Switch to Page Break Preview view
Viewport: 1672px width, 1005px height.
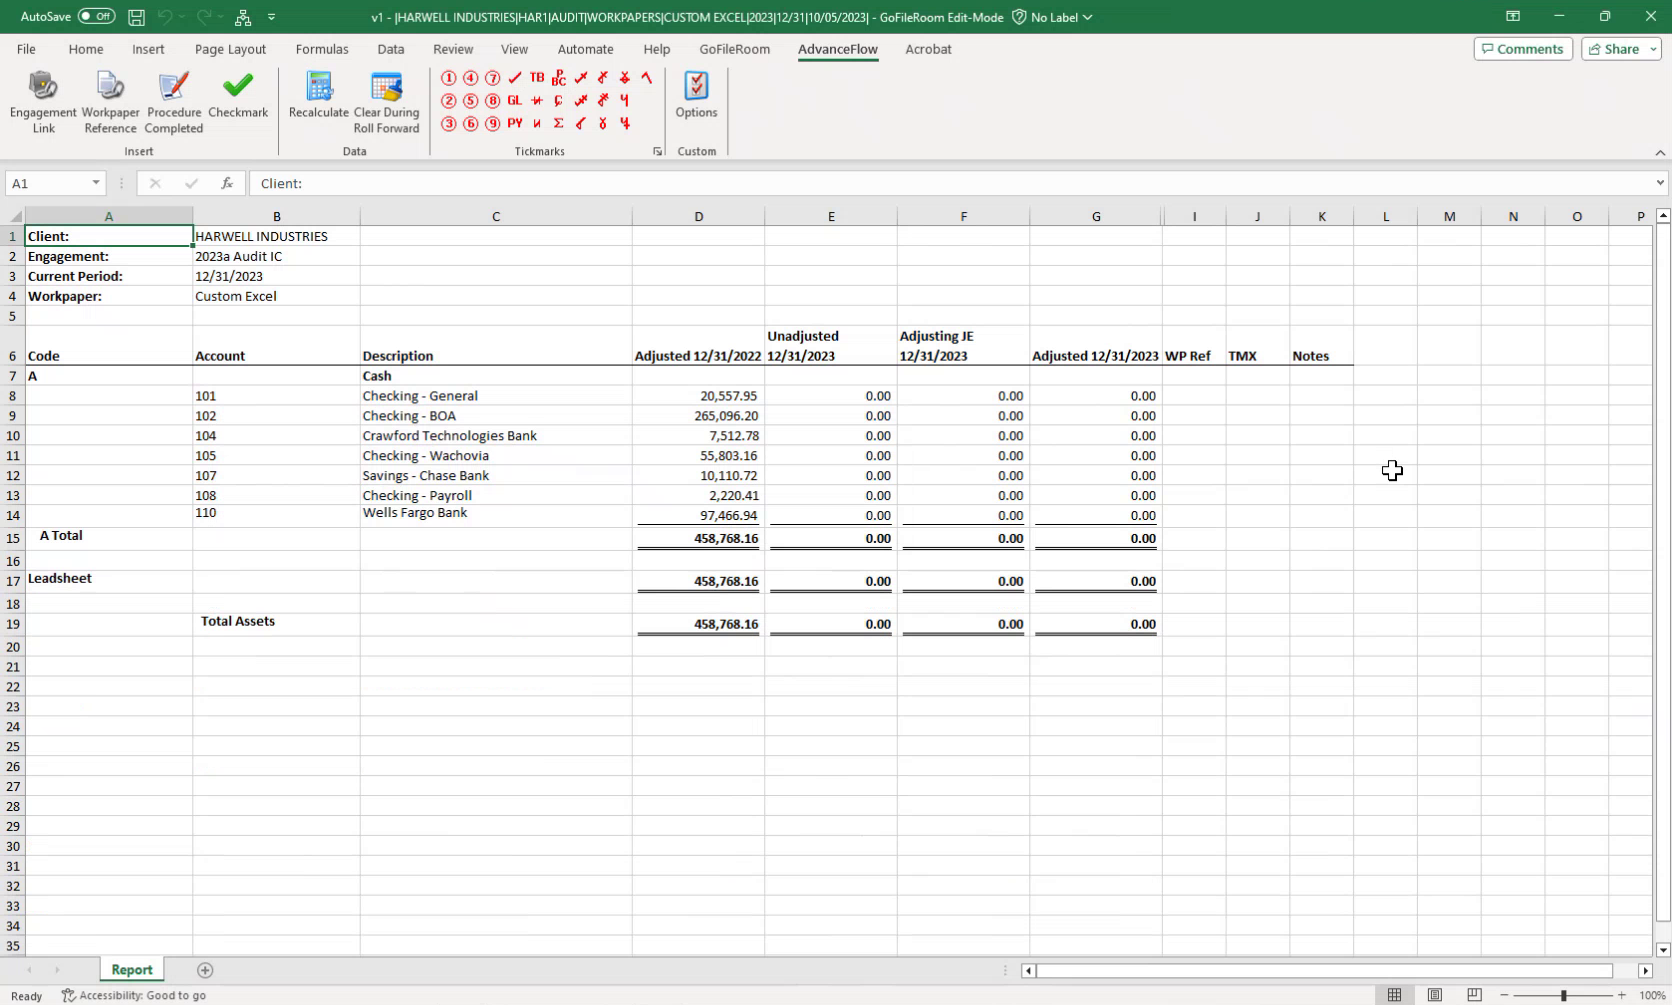1474,995
